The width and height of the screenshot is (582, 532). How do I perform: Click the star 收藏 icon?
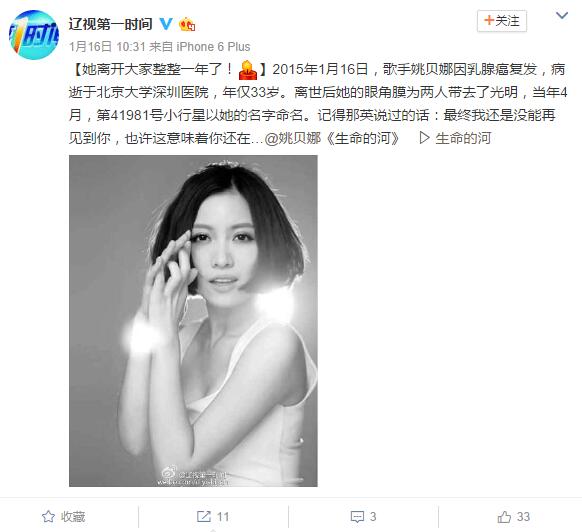point(48,516)
